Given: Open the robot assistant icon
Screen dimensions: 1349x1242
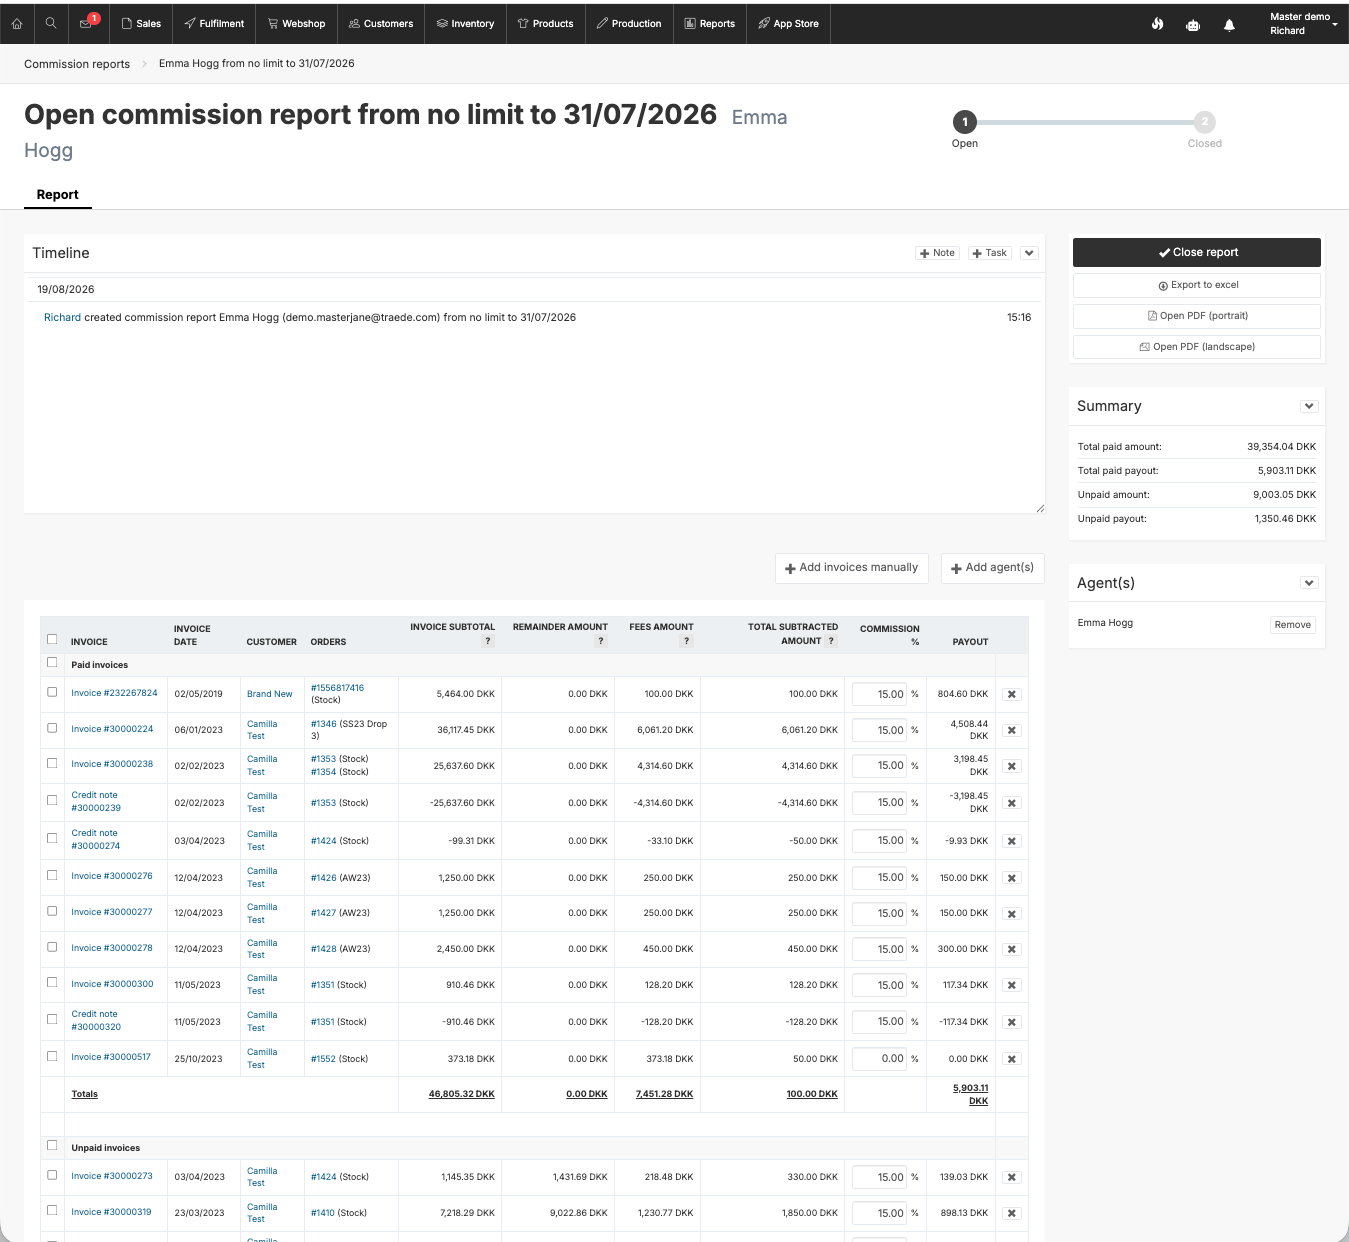Looking at the screenshot, I should pos(1193,24).
